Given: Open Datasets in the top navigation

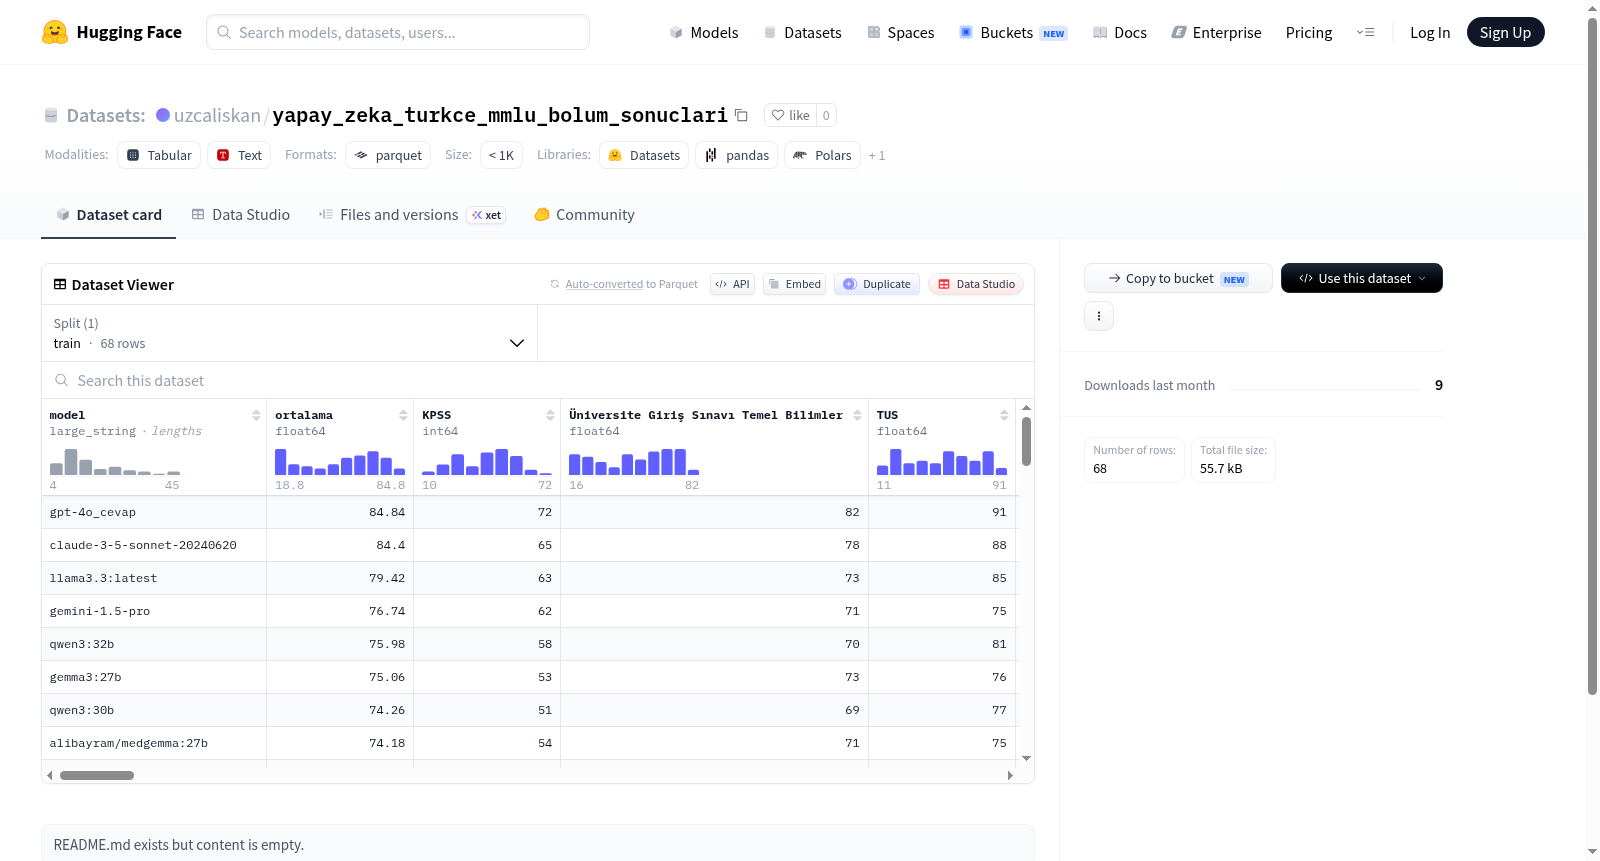Looking at the screenshot, I should [802, 32].
